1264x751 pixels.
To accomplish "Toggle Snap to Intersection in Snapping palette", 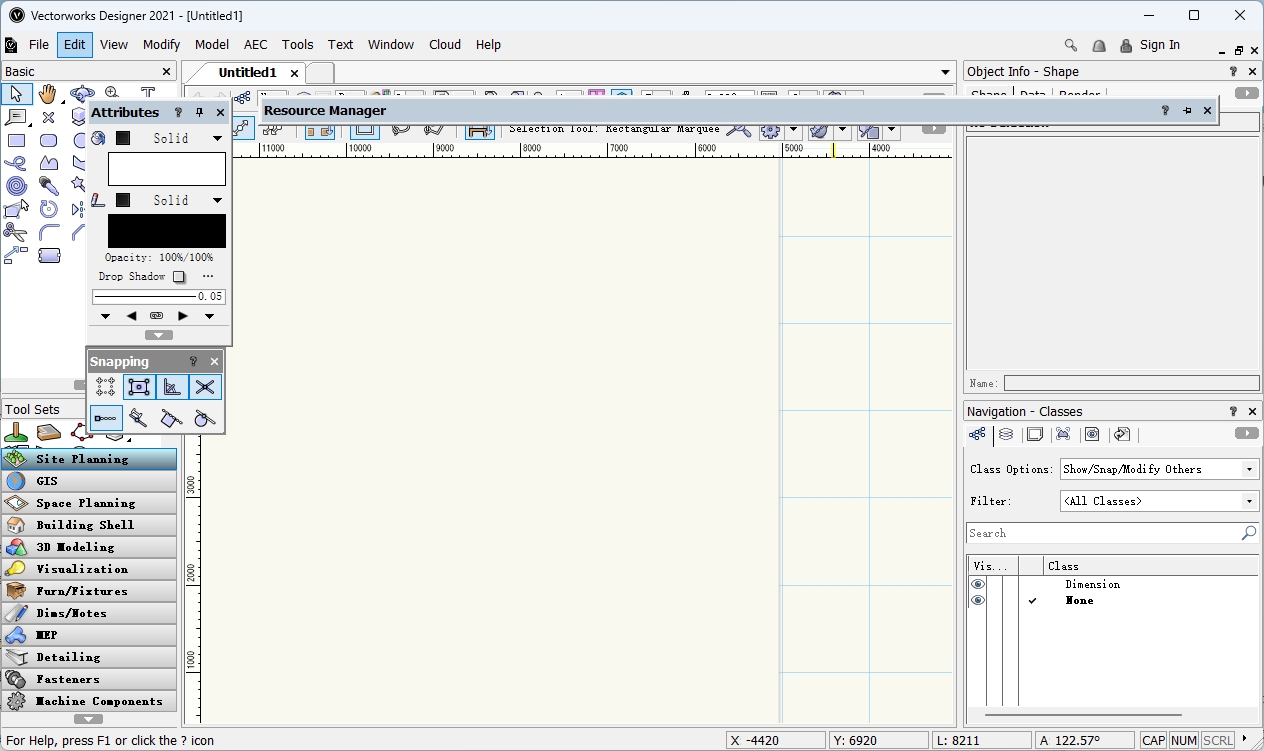I will [205, 387].
